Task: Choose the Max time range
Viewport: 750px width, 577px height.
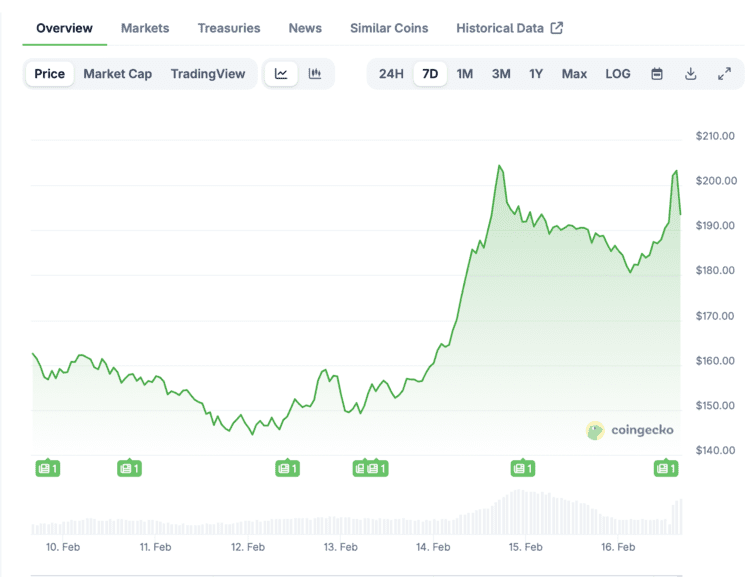Action: (x=574, y=74)
